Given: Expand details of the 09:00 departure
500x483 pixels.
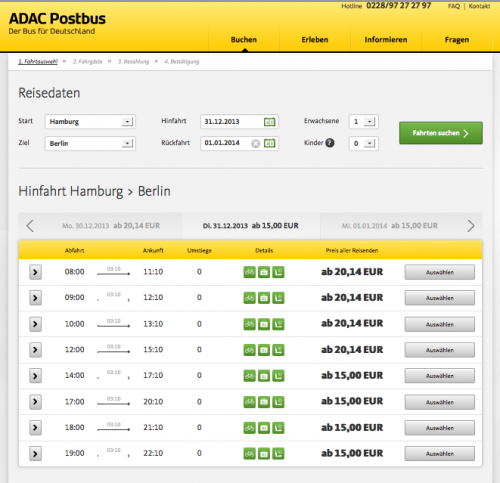Looking at the screenshot, I should coord(35,298).
